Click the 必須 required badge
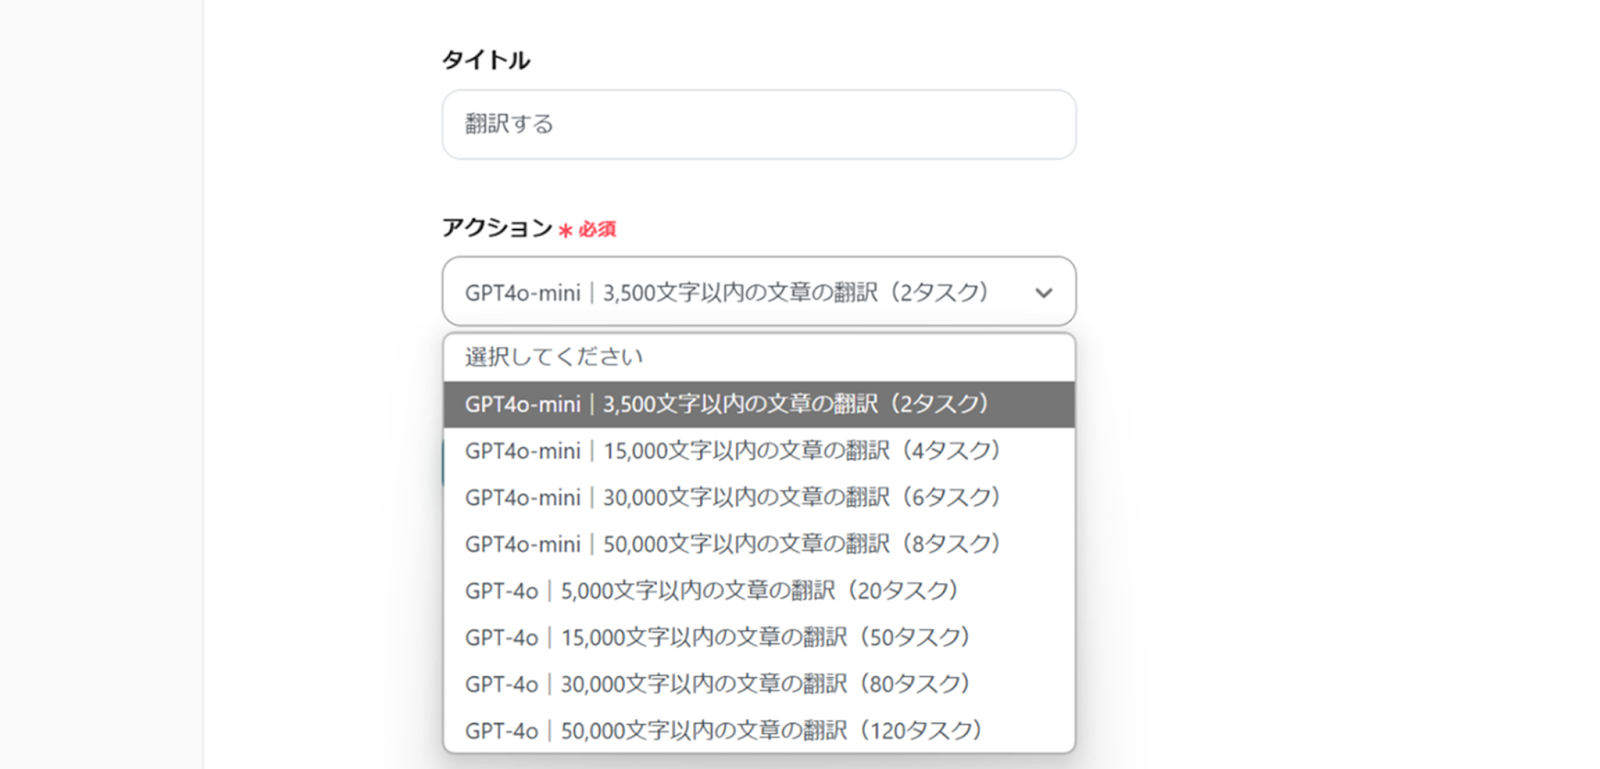The height and width of the screenshot is (769, 1600). coord(597,230)
